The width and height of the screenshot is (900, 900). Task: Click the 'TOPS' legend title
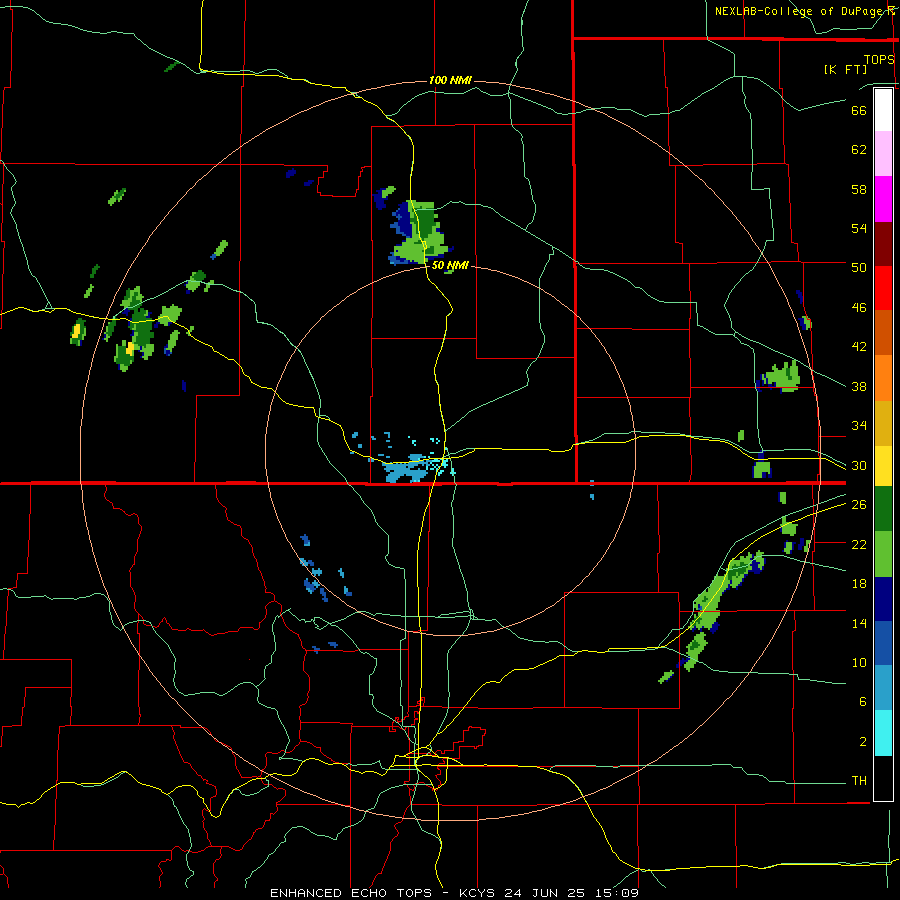879,59
